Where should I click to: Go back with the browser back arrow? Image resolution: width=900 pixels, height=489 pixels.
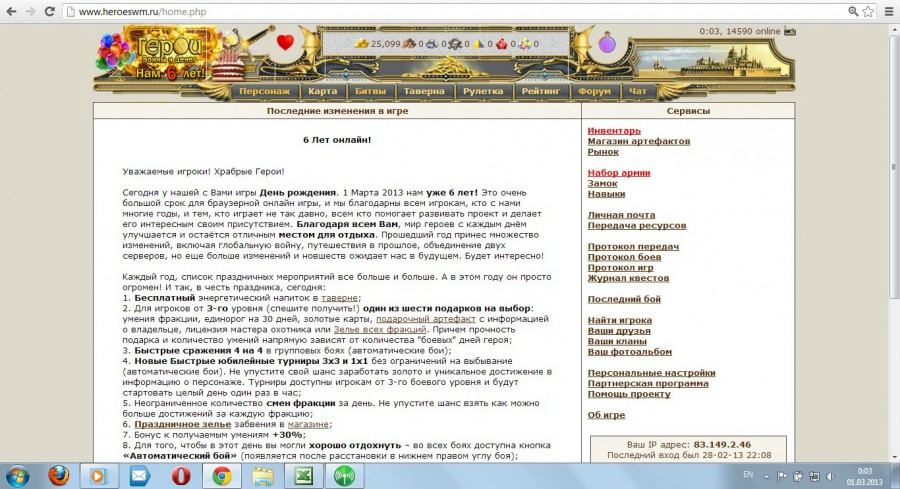click(x=11, y=11)
